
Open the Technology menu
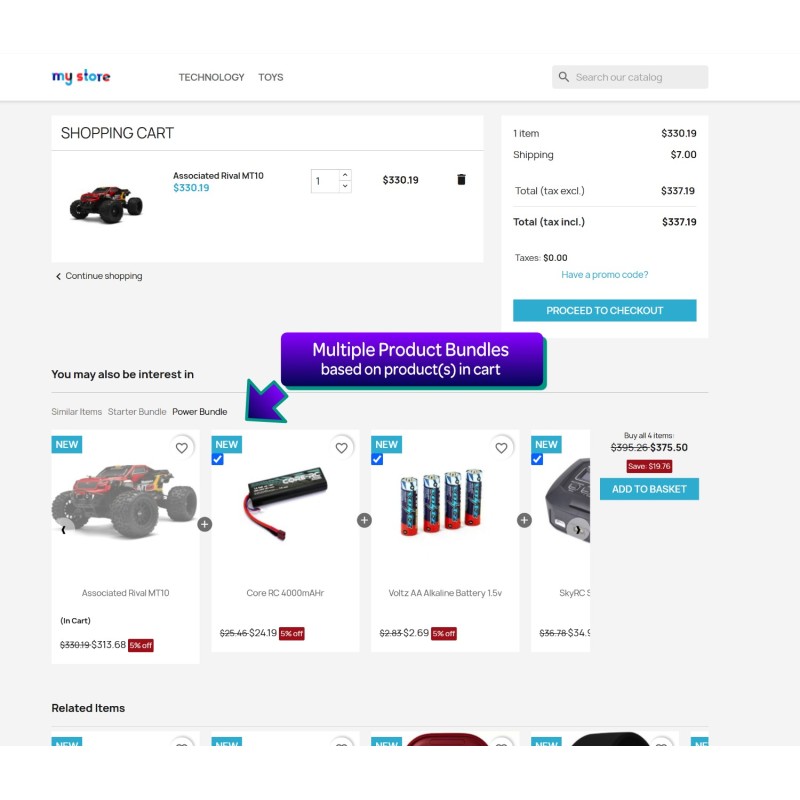pyautogui.click(x=211, y=77)
